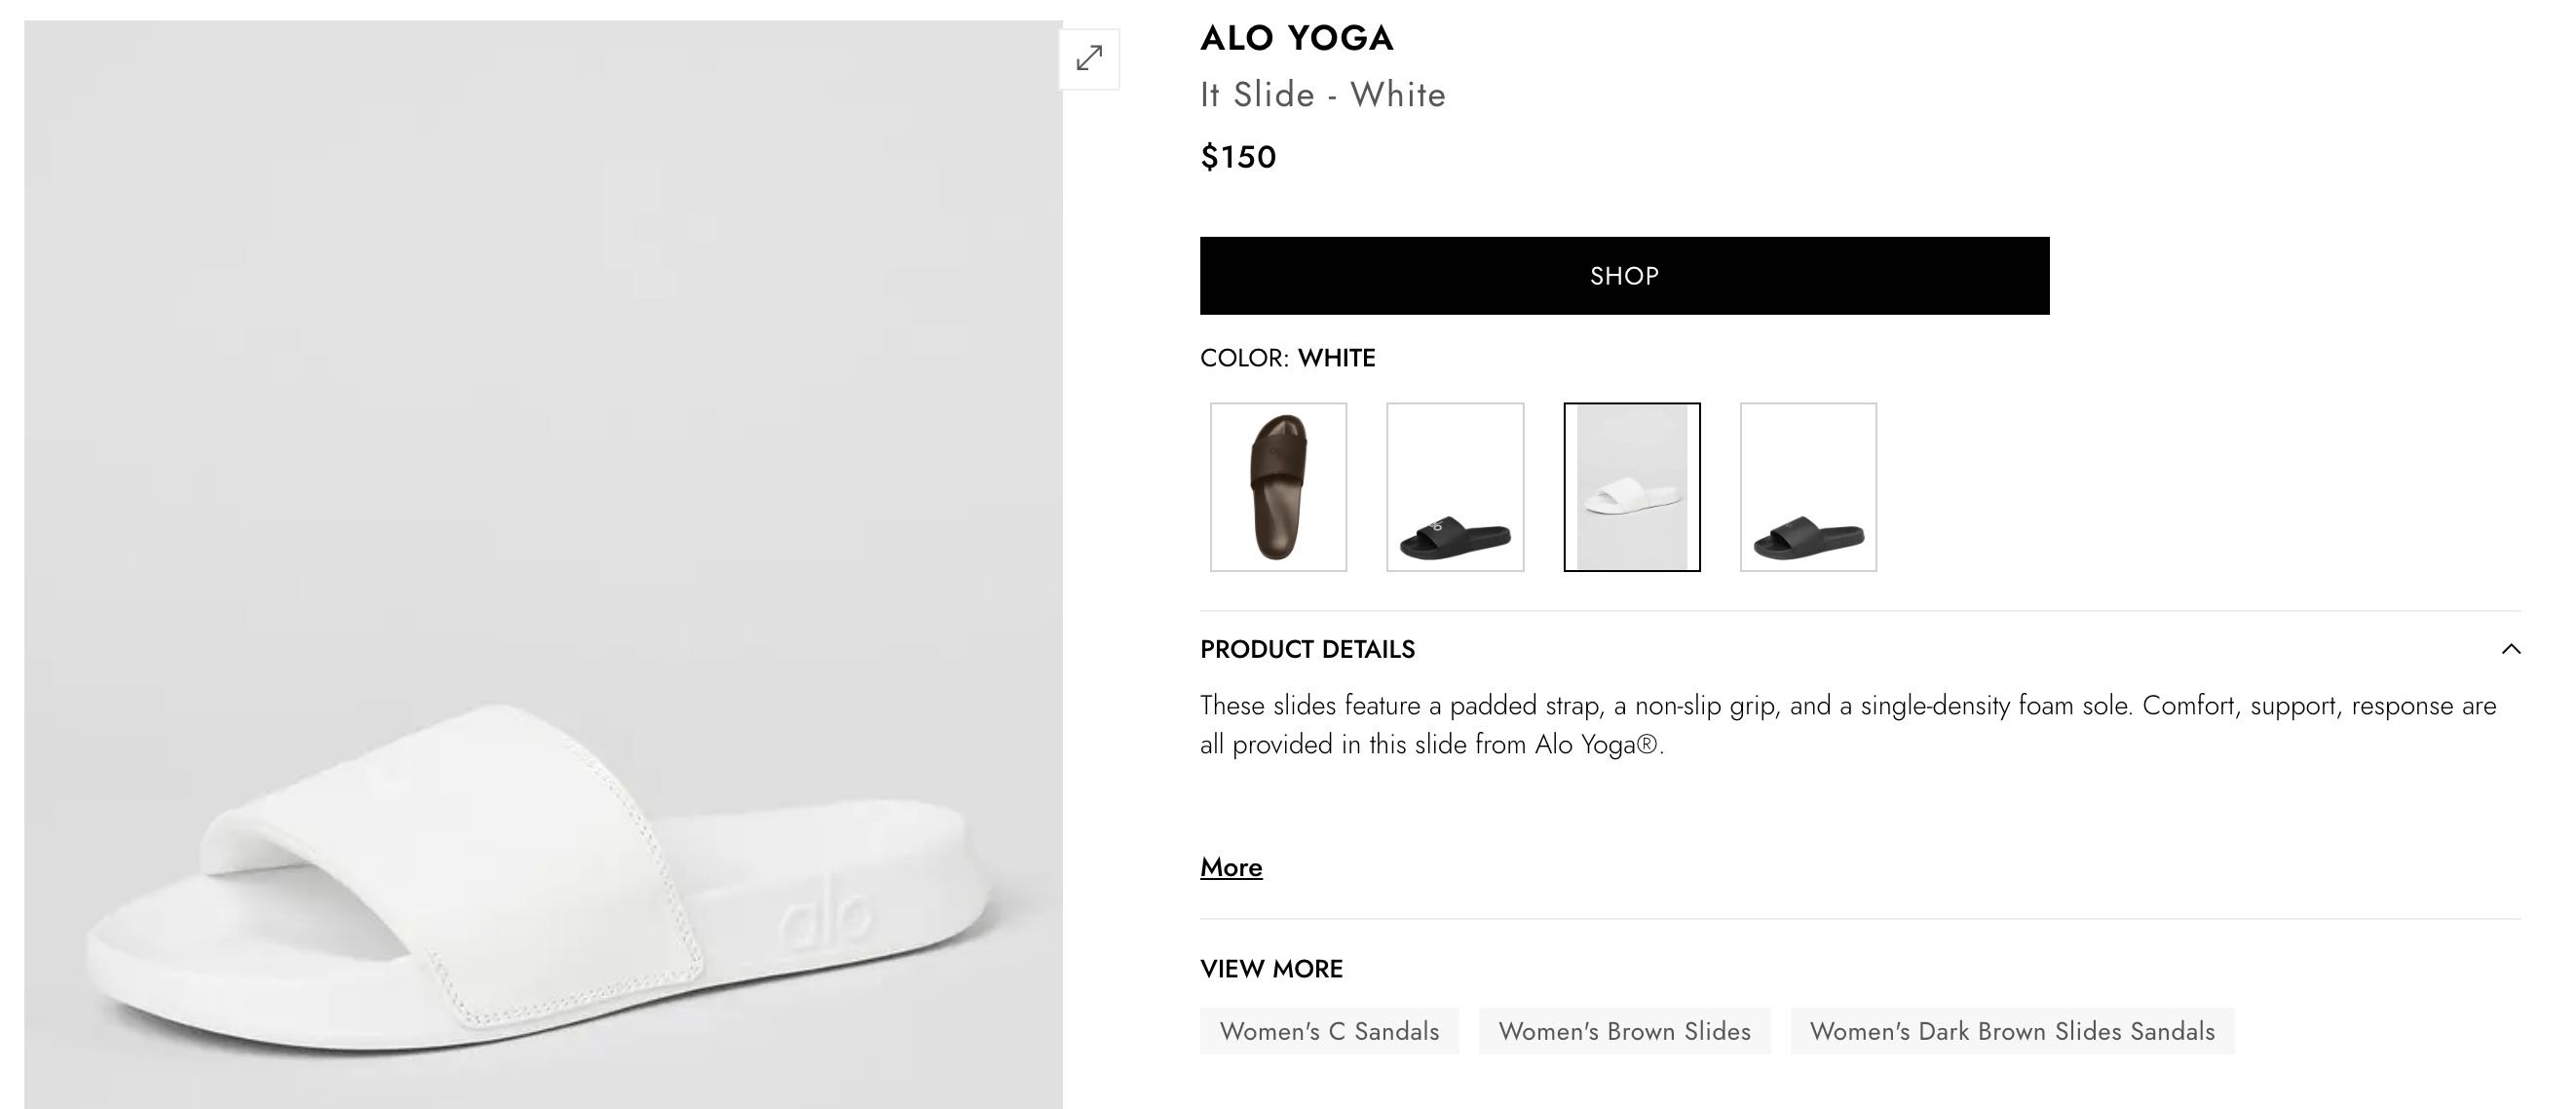
Task: Pick the all-black slide color swatch
Action: (x=1808, y=487)
